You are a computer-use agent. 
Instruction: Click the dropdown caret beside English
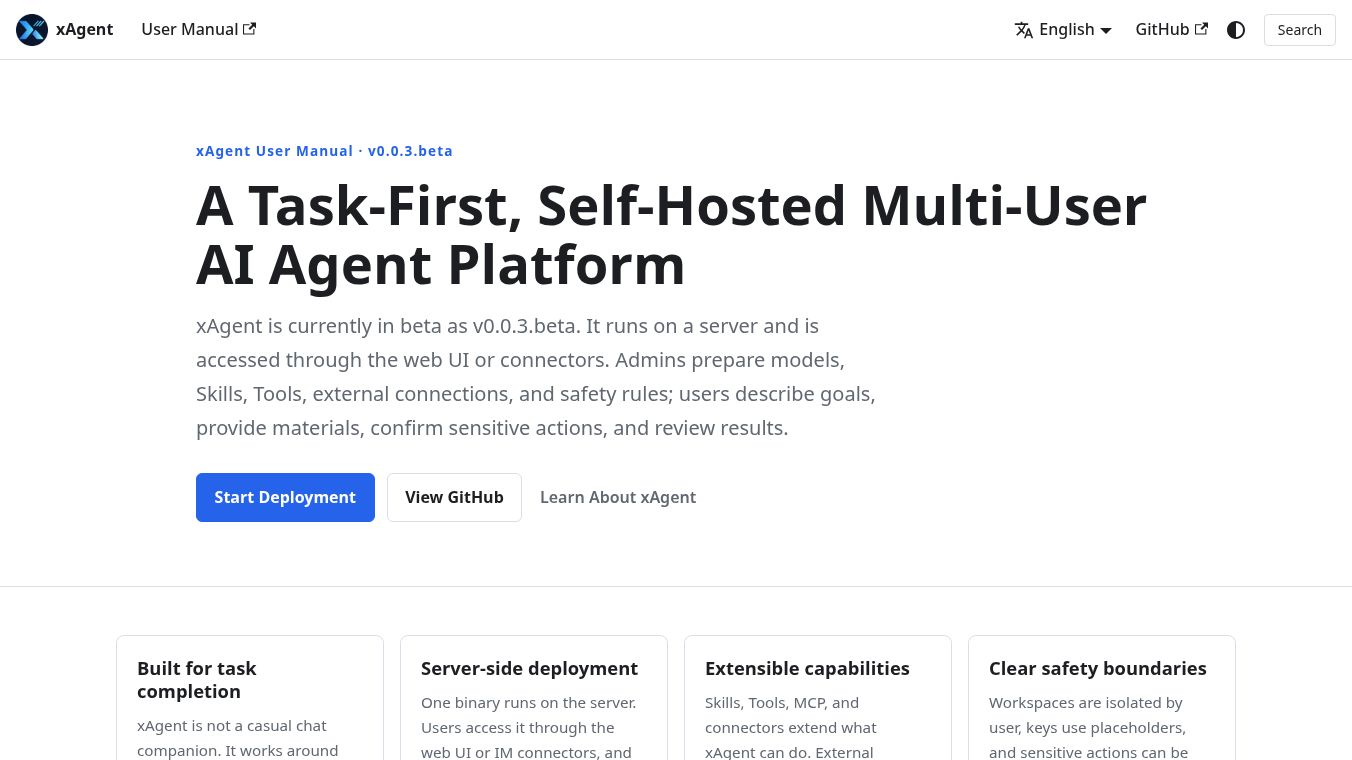point(1106,31)
